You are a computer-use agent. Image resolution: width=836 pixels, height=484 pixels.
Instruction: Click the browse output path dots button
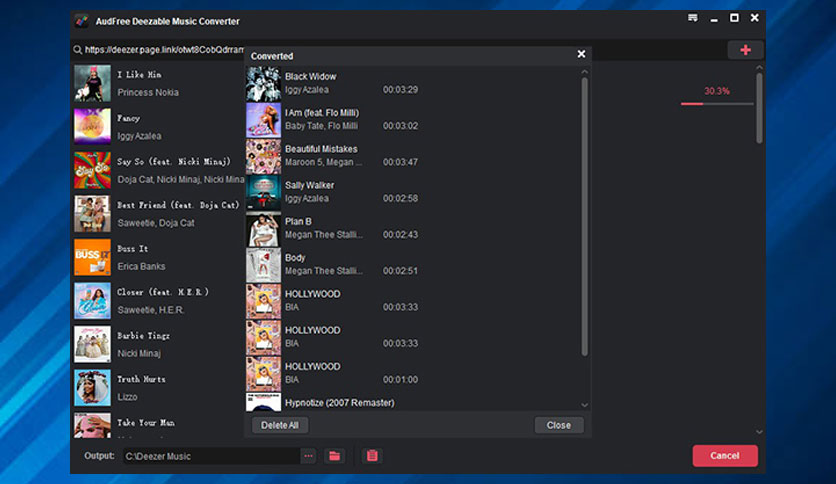click(308, 456)
